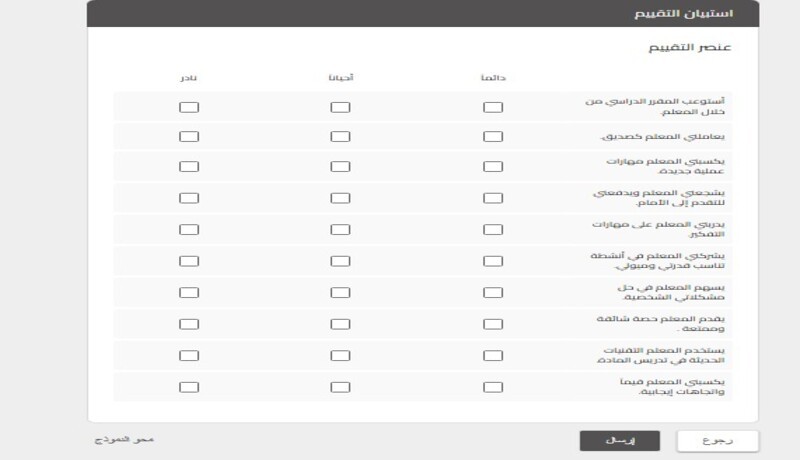Check 'نادر' for 'يدربني المعلم على مهارات التفكير'
Screen dimensions: 800x460
coord(189,230)
